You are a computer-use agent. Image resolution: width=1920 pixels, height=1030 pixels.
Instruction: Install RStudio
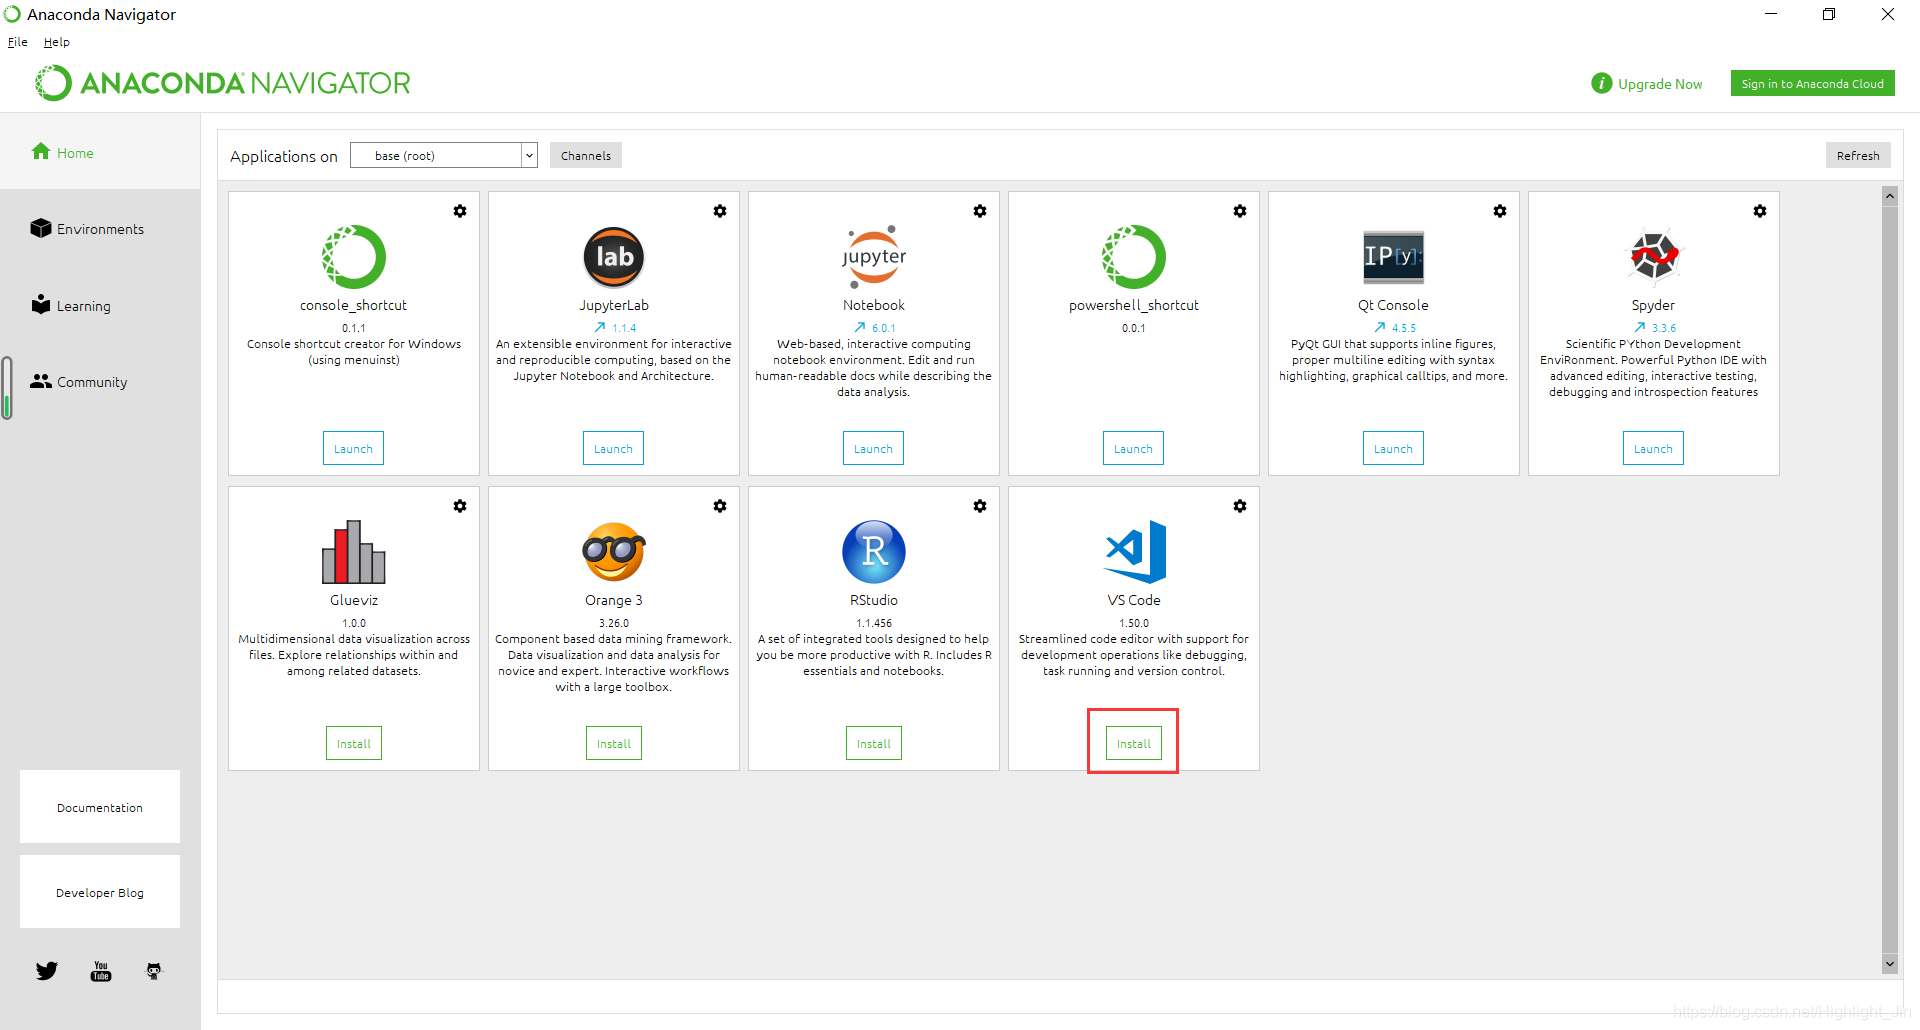click(874, 743)
